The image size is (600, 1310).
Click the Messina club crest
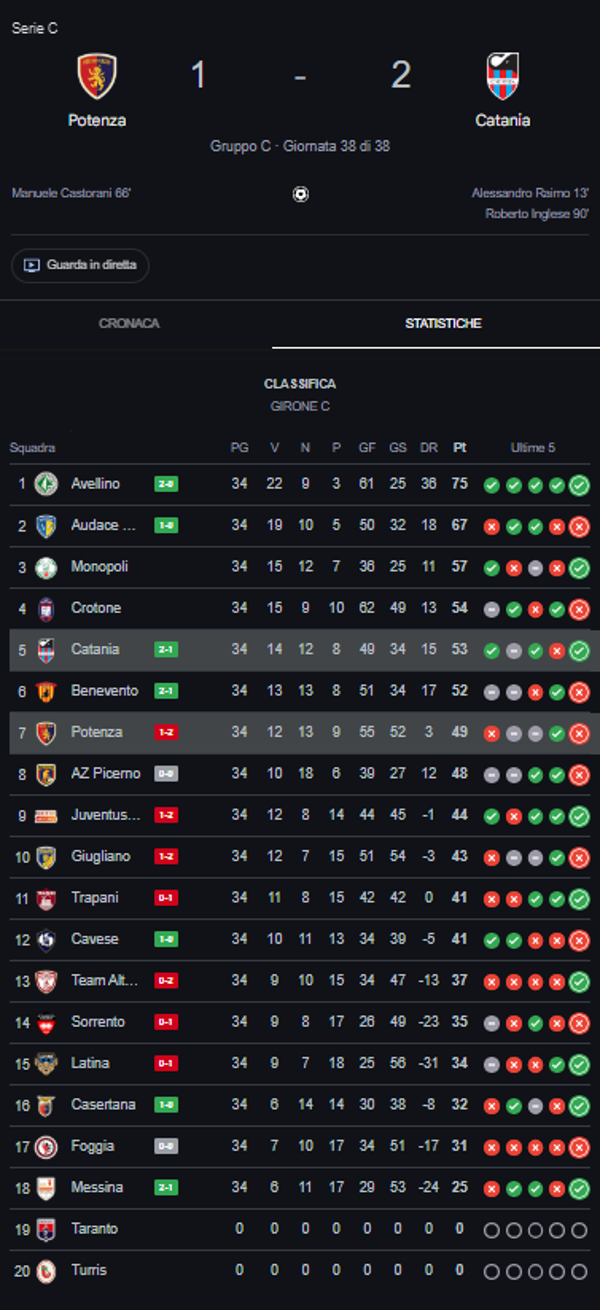click(x=46, y=1188)
